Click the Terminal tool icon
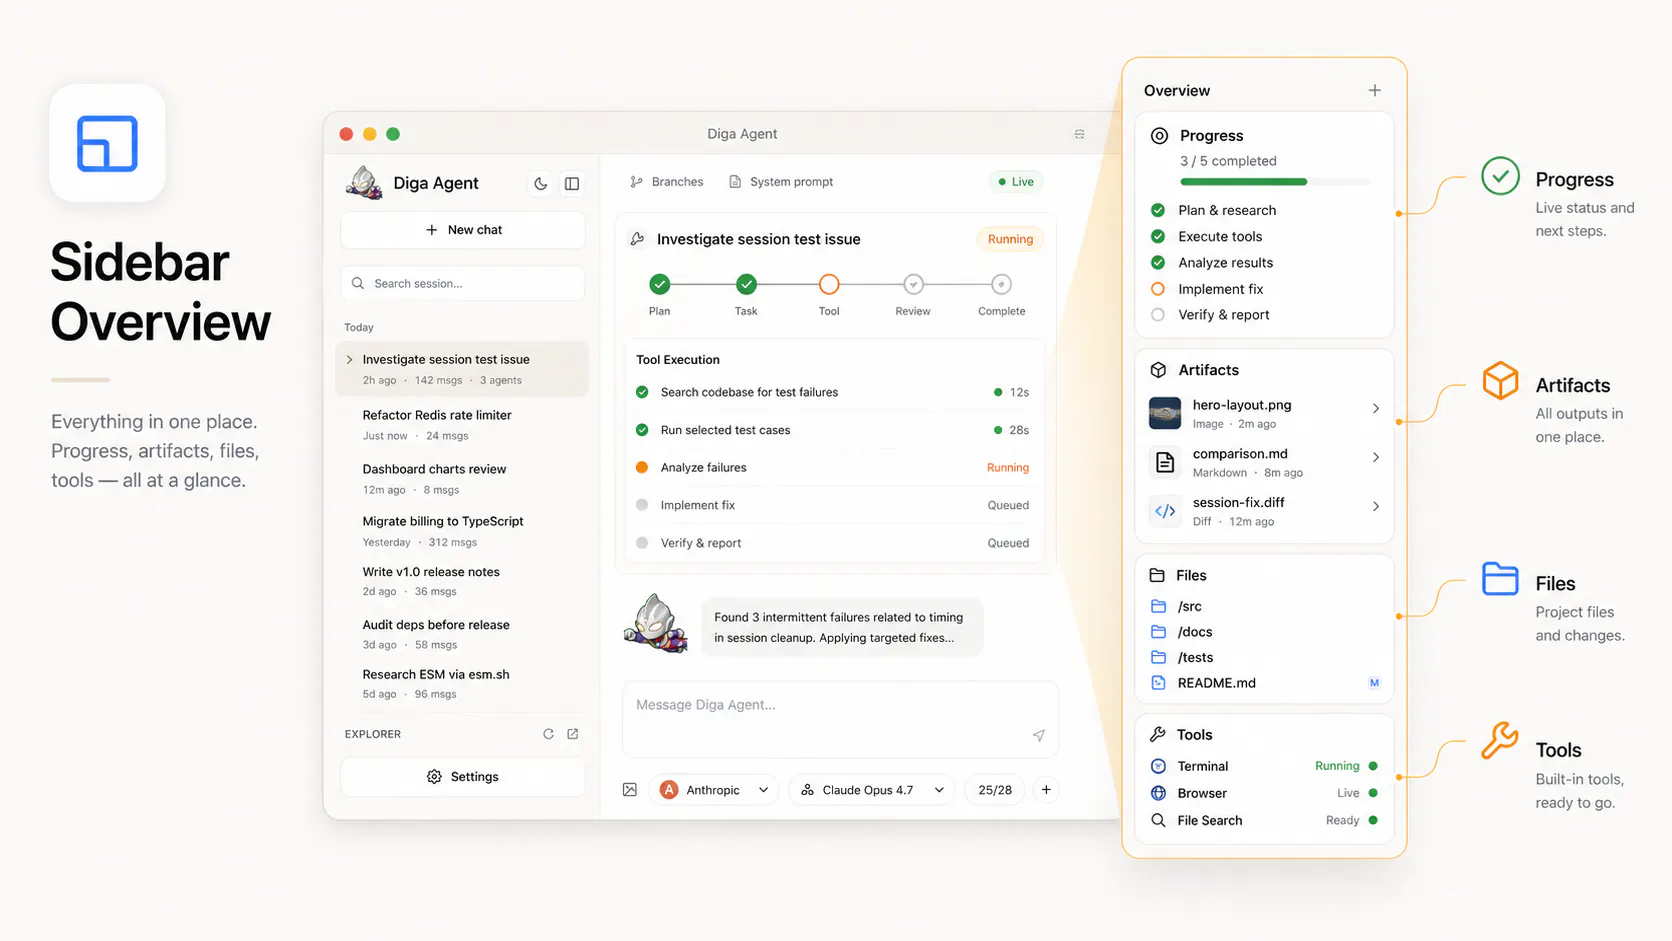1672x941 pixels. [1158, 766]
